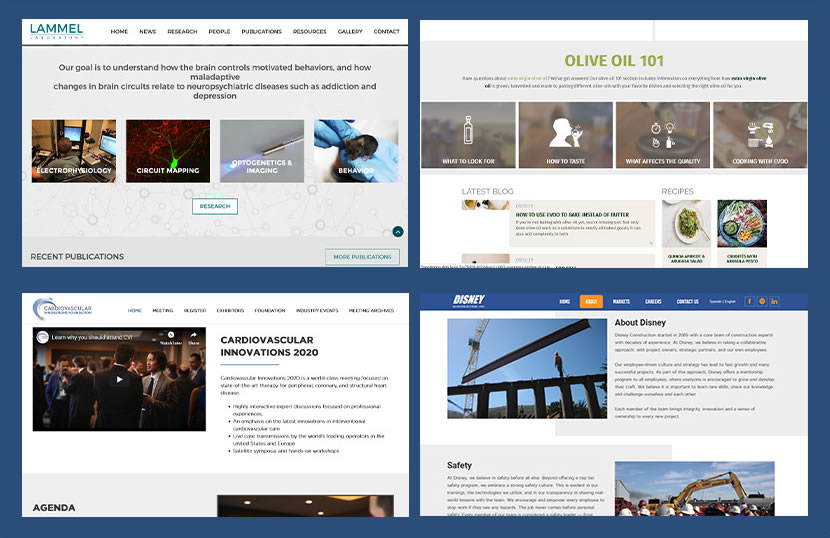This screenshot has width=830, height=538.
Task: Select MARKETS in the Disney navigation bar
Action: coord(621,301)
